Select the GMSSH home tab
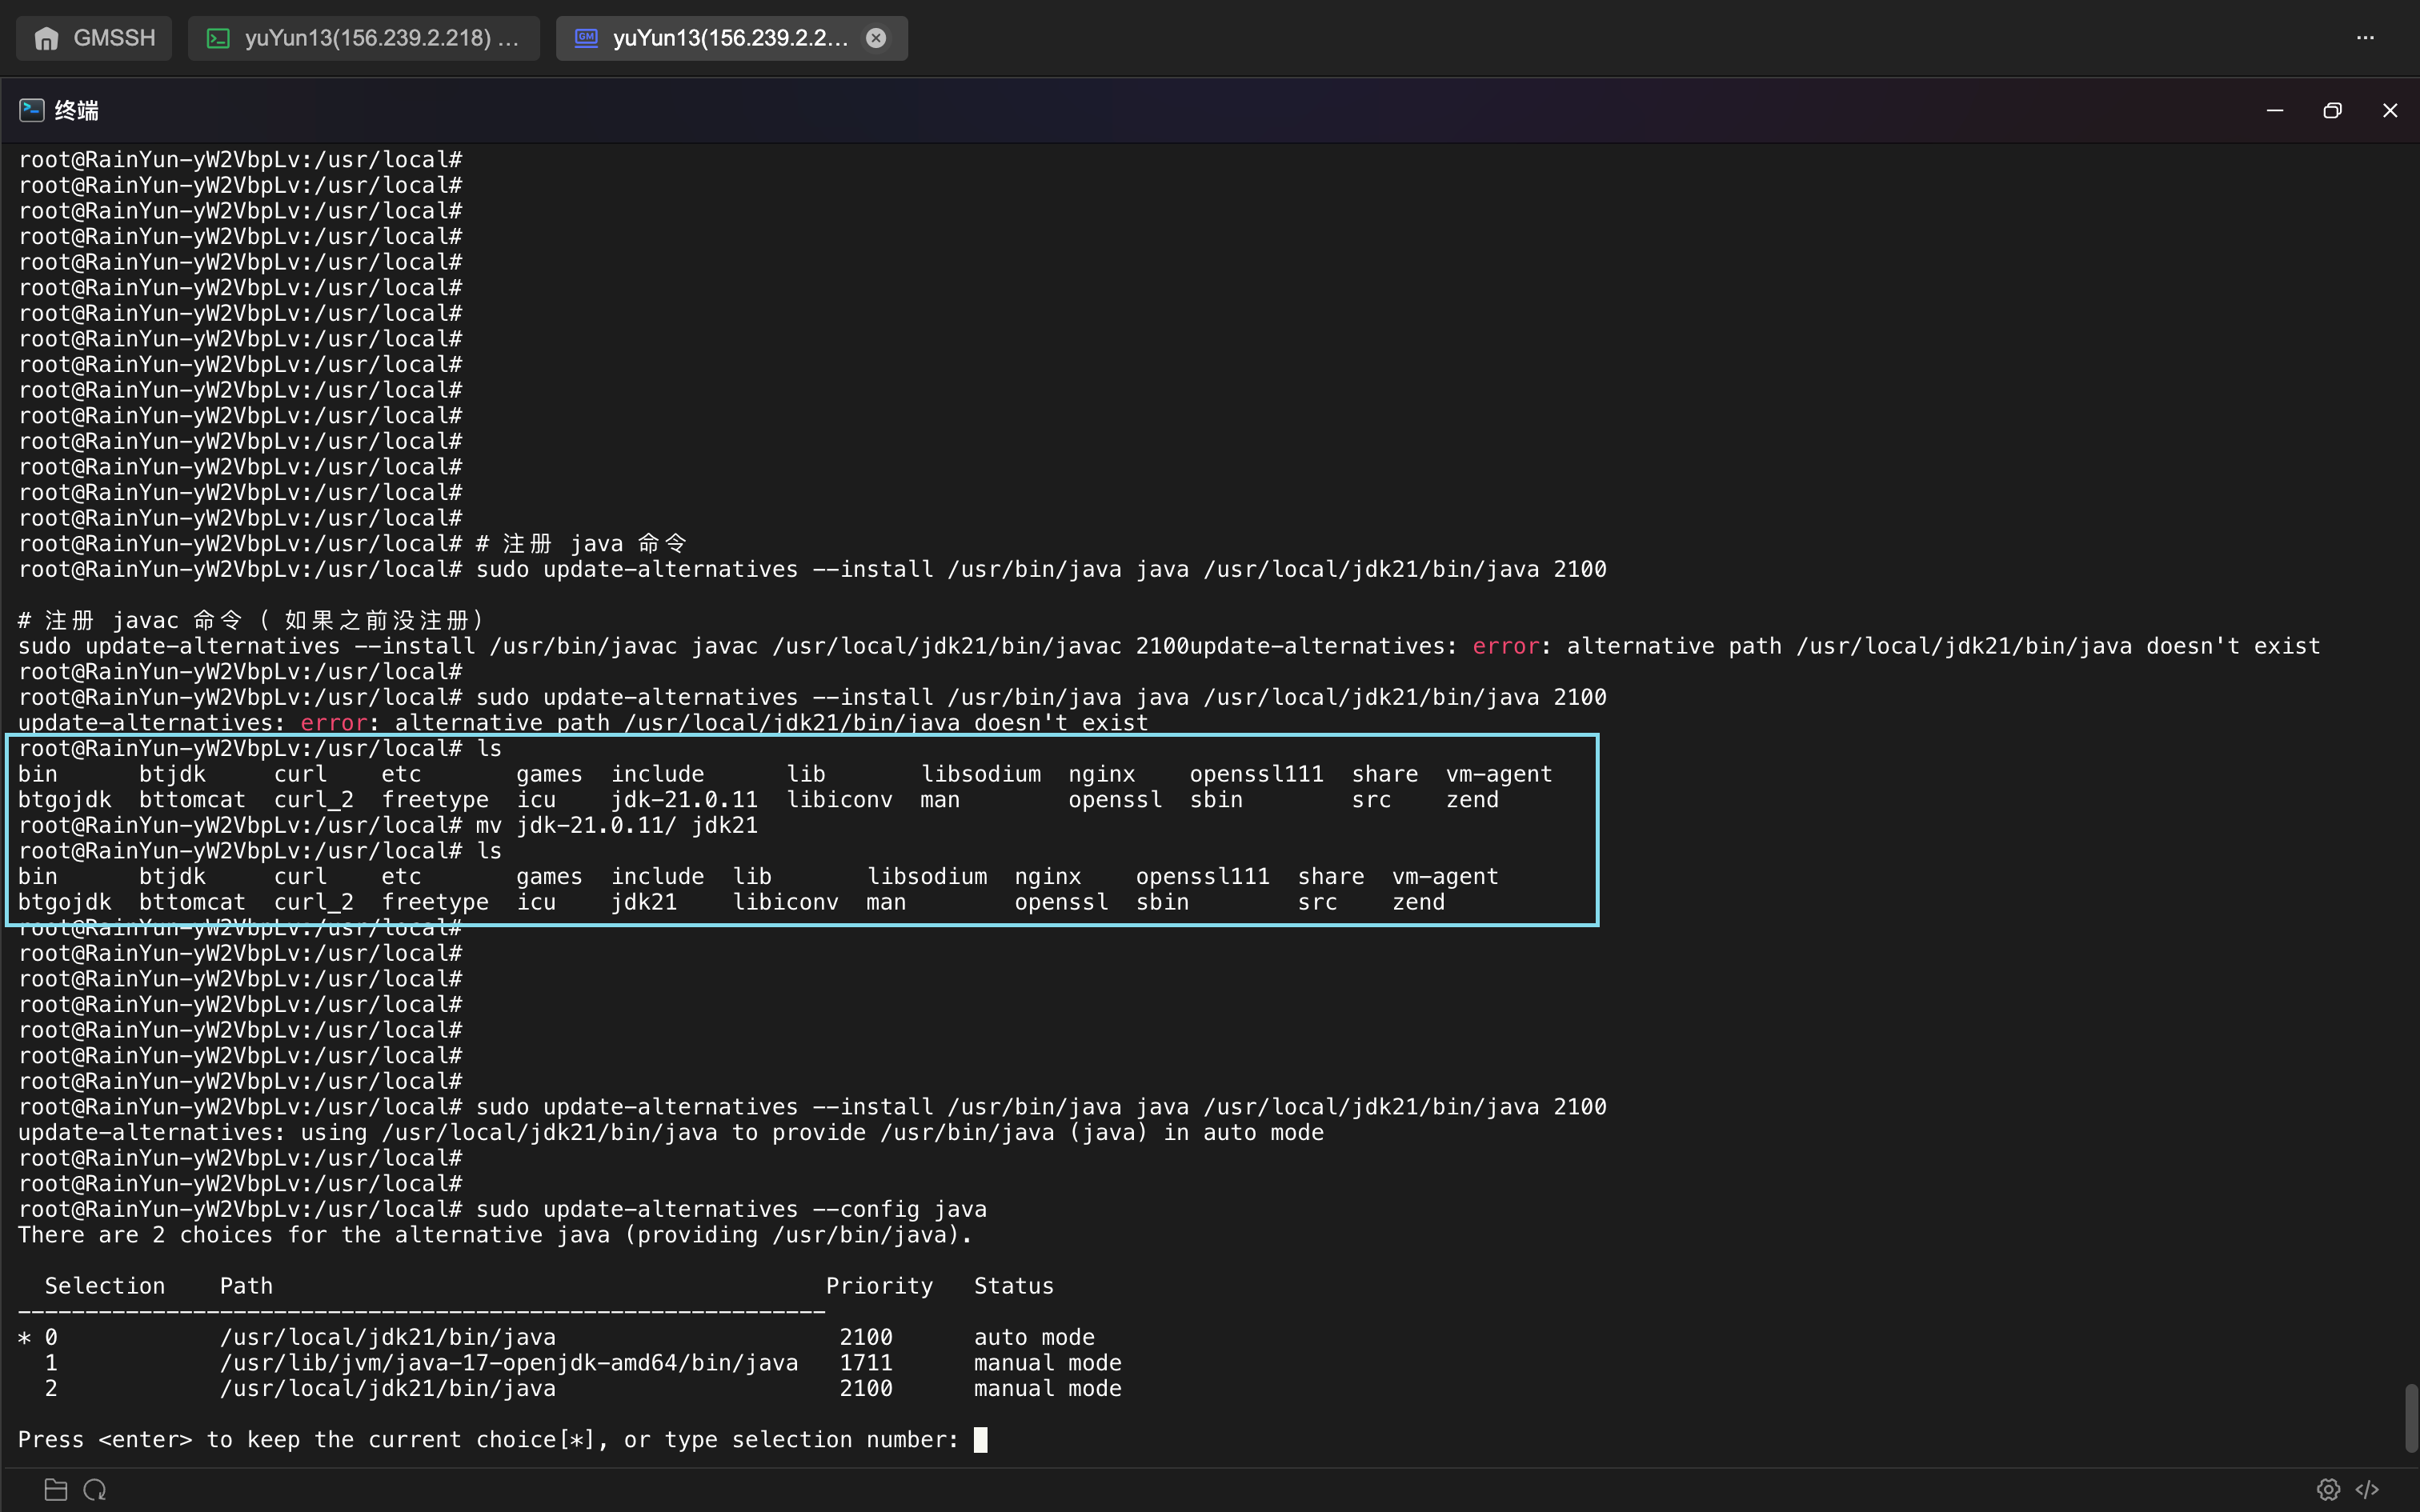2420x1512 pixels. click(94, 38)
